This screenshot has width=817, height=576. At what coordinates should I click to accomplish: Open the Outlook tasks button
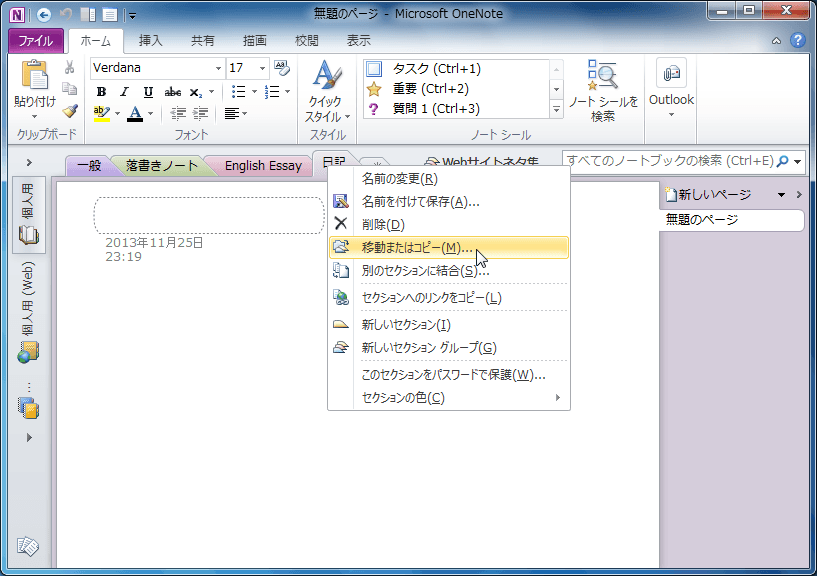pyautogui.click(x=671, y=88)
